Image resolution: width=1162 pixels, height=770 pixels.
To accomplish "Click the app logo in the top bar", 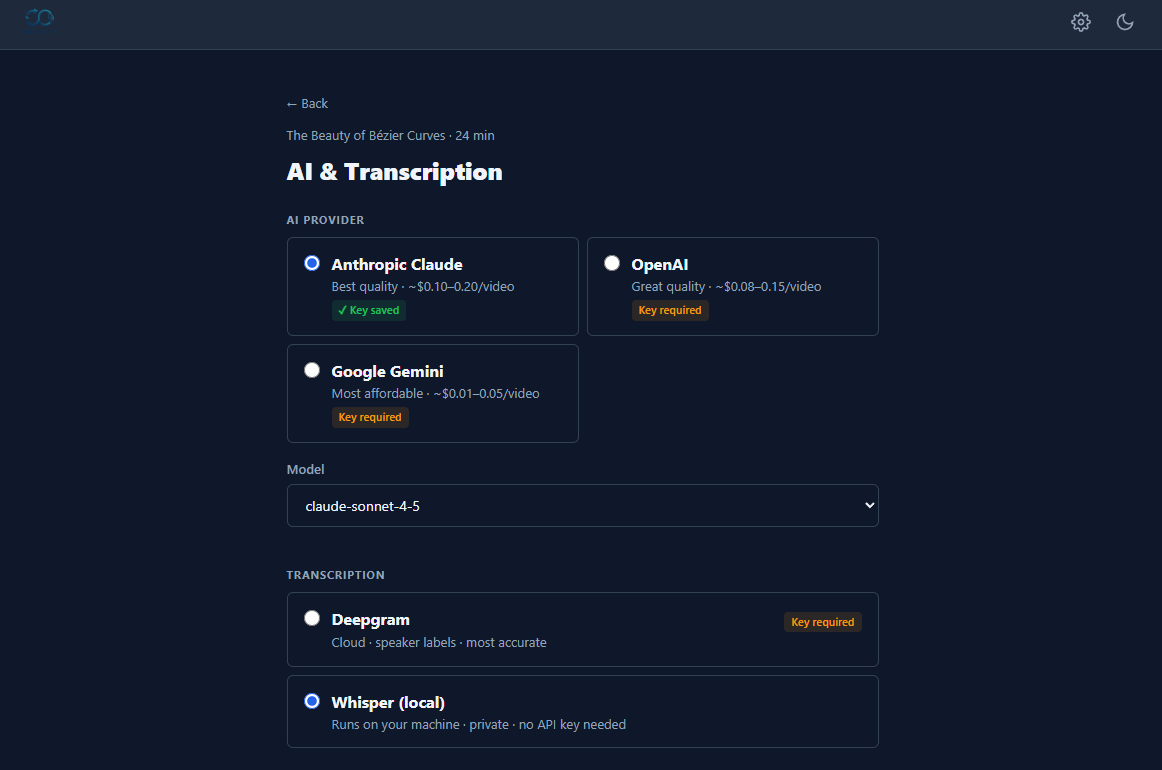I will [38, 19].
